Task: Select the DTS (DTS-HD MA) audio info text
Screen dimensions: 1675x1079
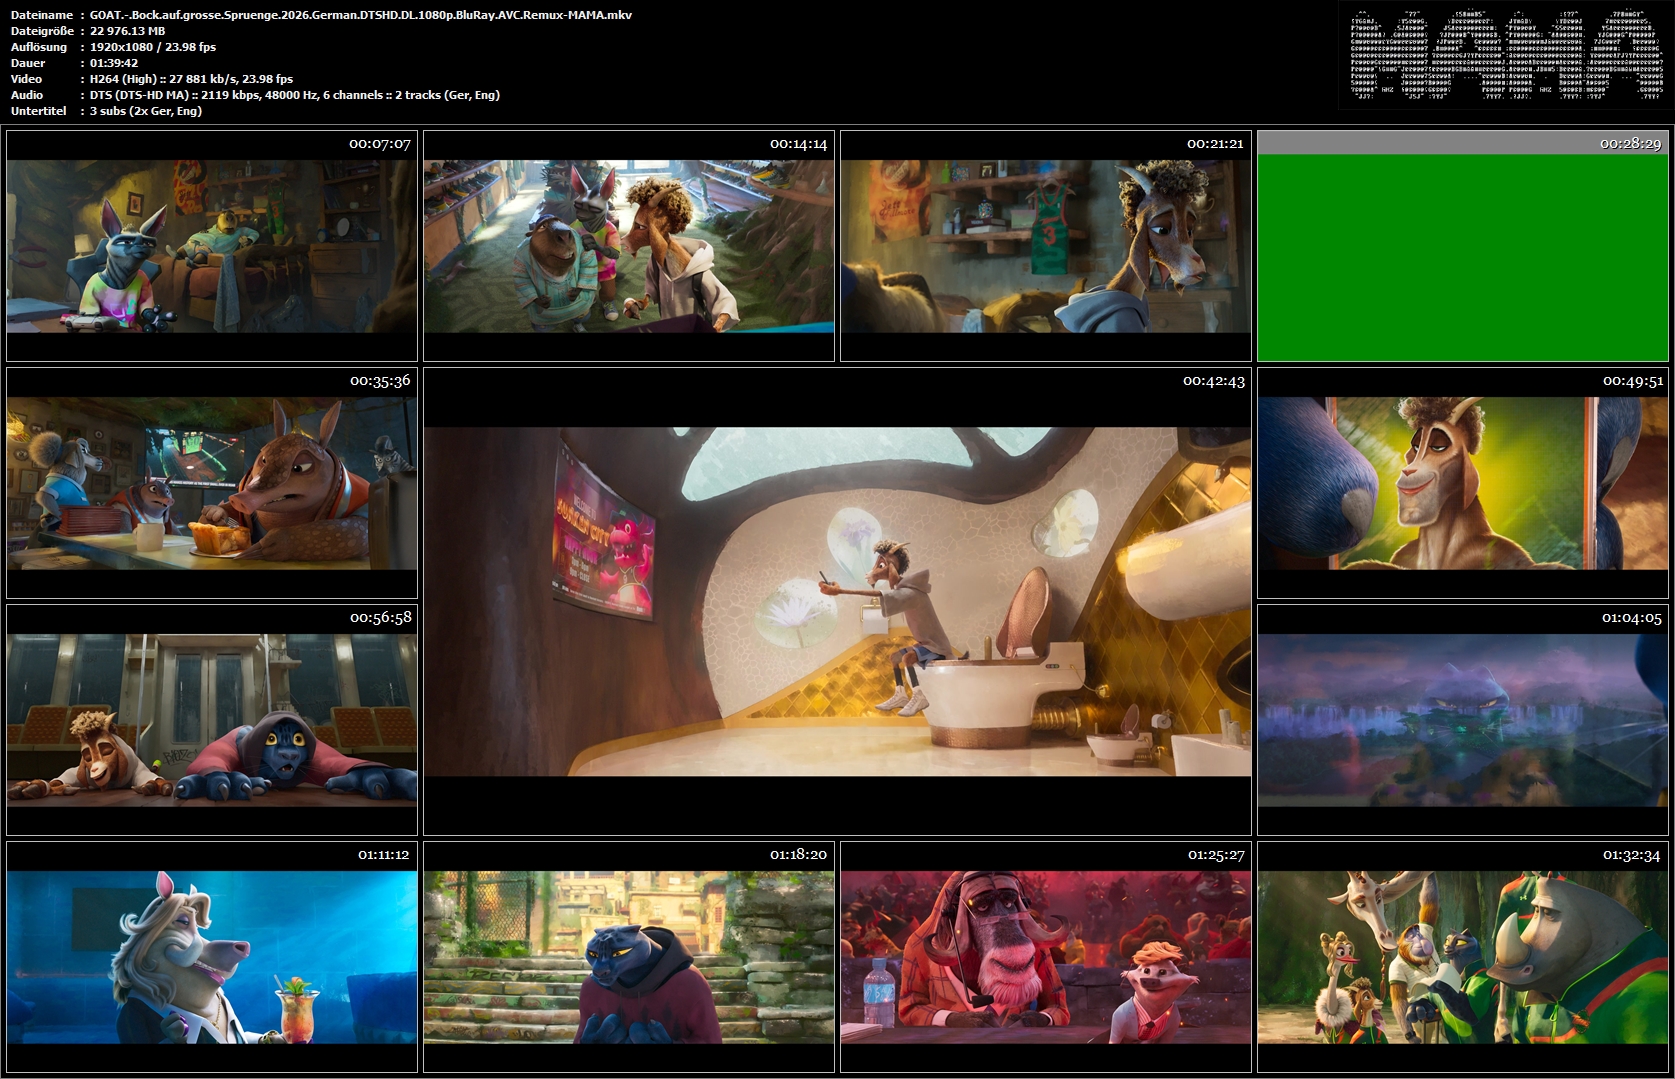Action: click(x=295, y=95)
